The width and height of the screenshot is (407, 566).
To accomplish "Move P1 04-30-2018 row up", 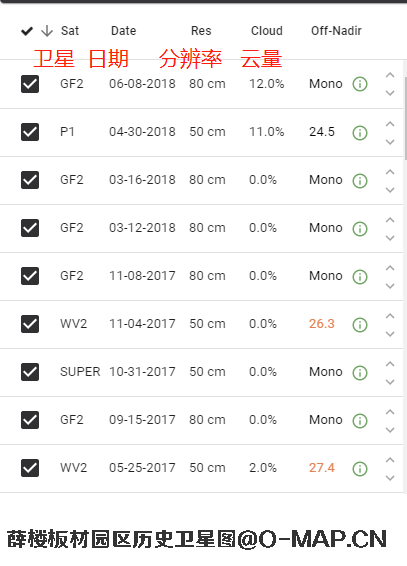I will [390, 124].
